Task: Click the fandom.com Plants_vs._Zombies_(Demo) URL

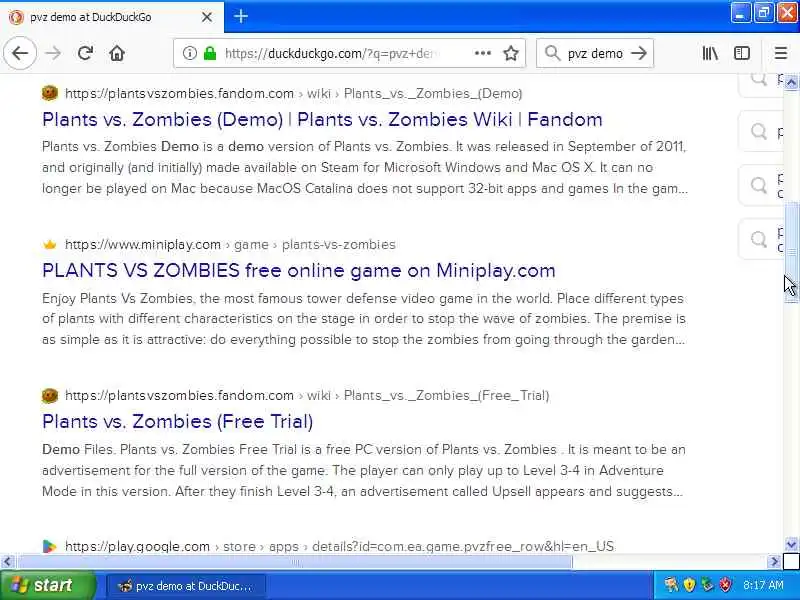Action: (293, 93)
